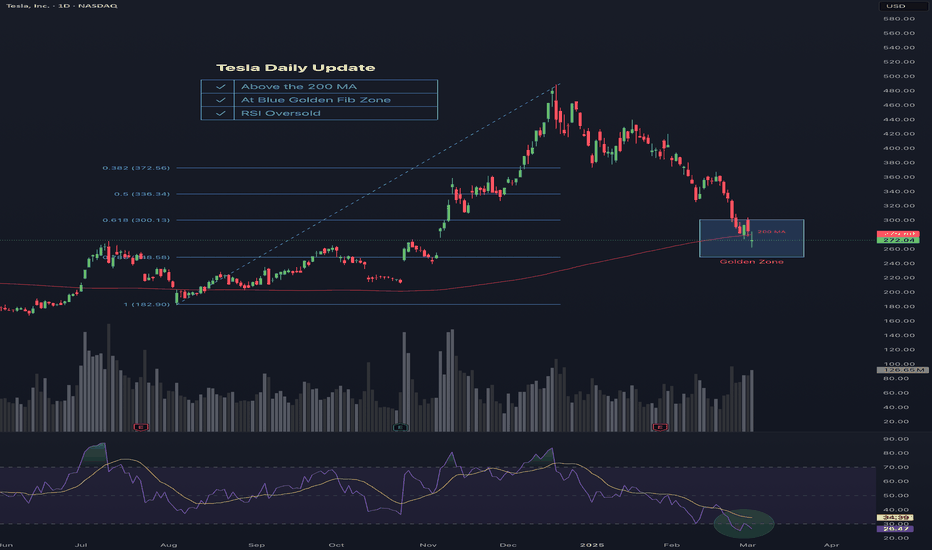Select the green oval highlighting oversold RSI
The image size is (932, 550).
point(744,523)
